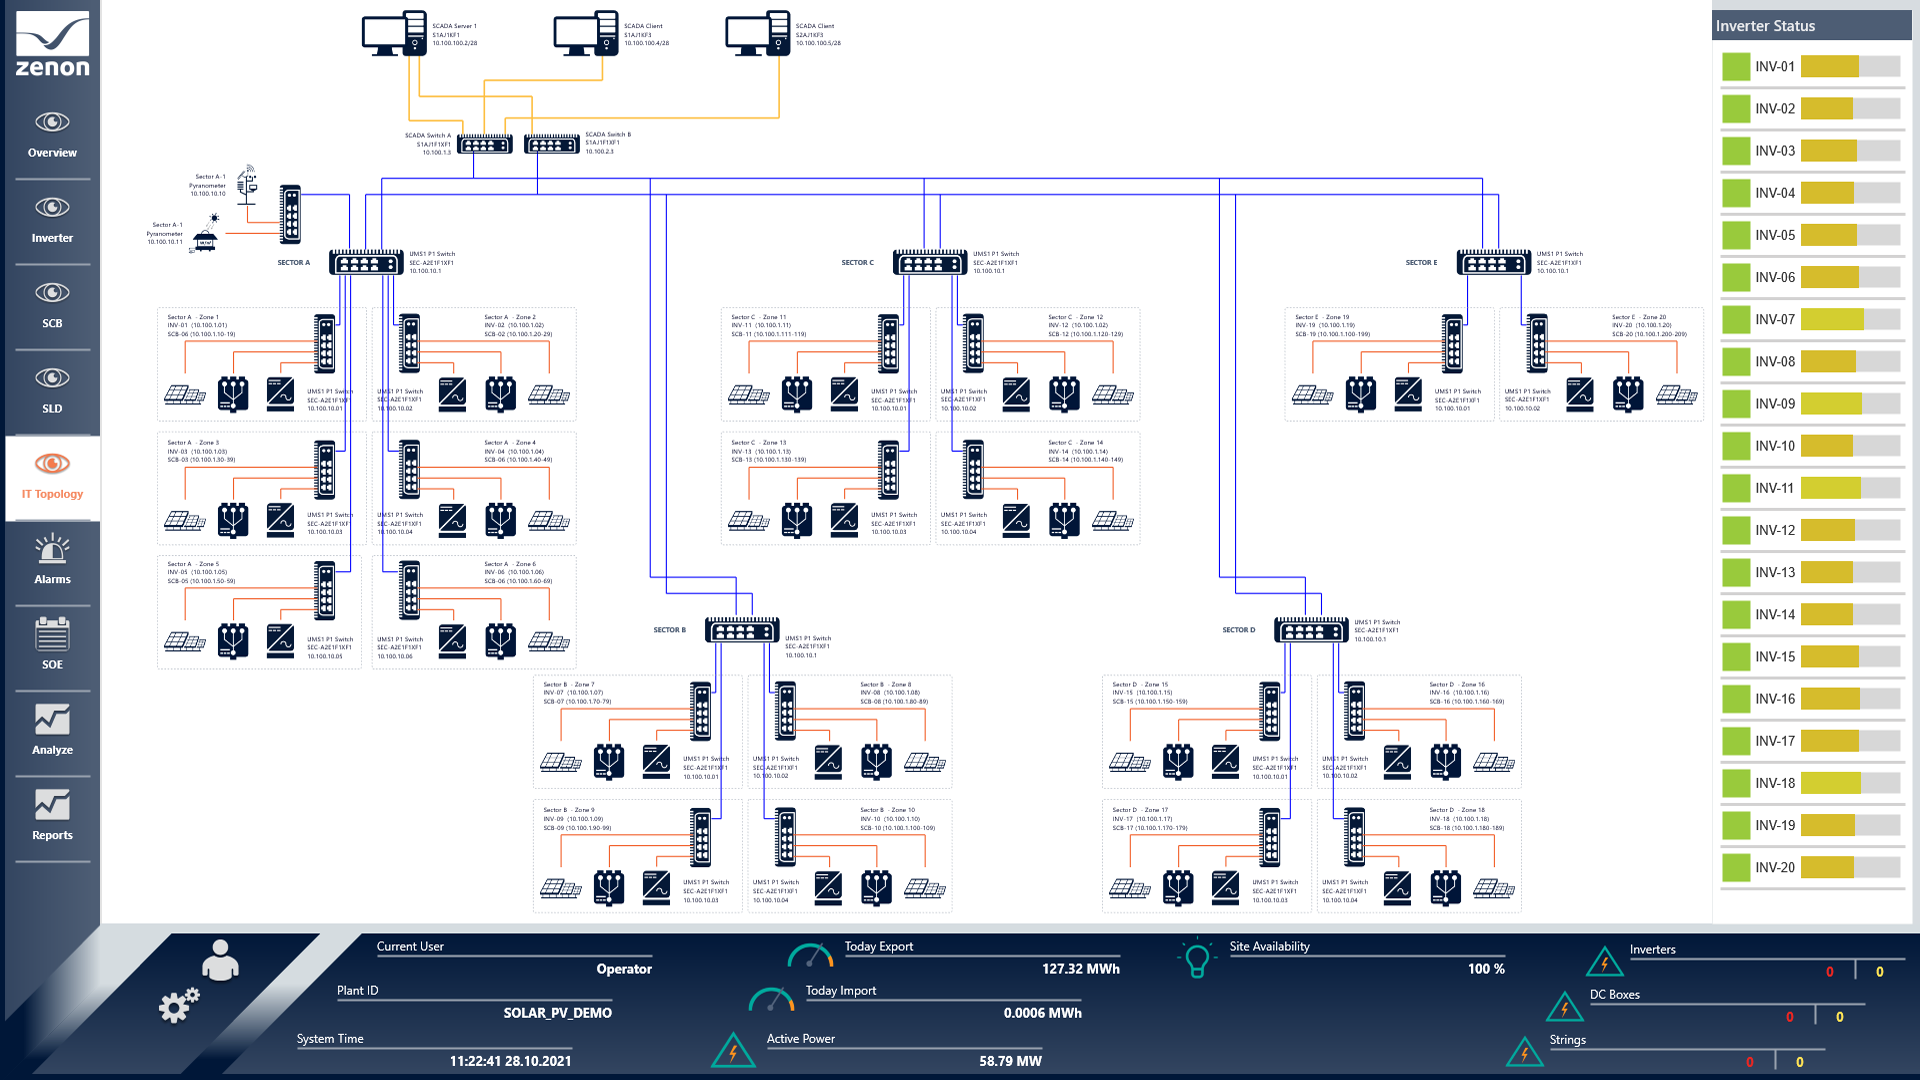Click the Alarms siren icon
Viewport: 1920px width, 1080px height.
tap(52, 549)
